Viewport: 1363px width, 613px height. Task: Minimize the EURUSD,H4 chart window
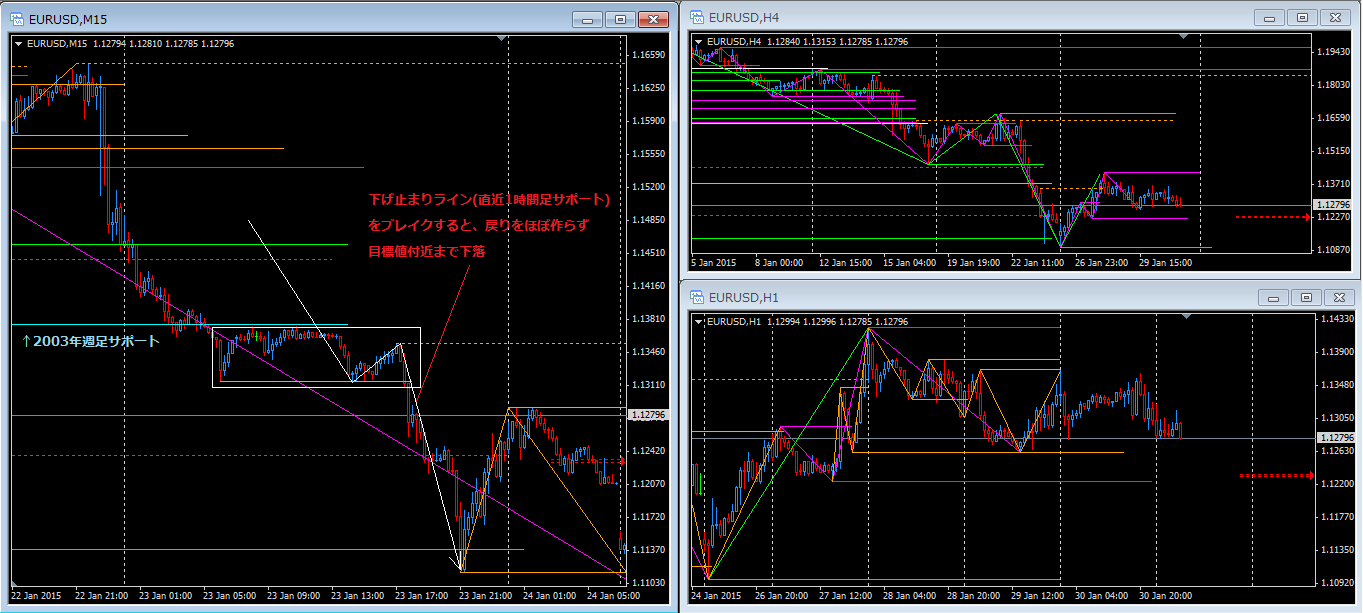point(1270,17)
